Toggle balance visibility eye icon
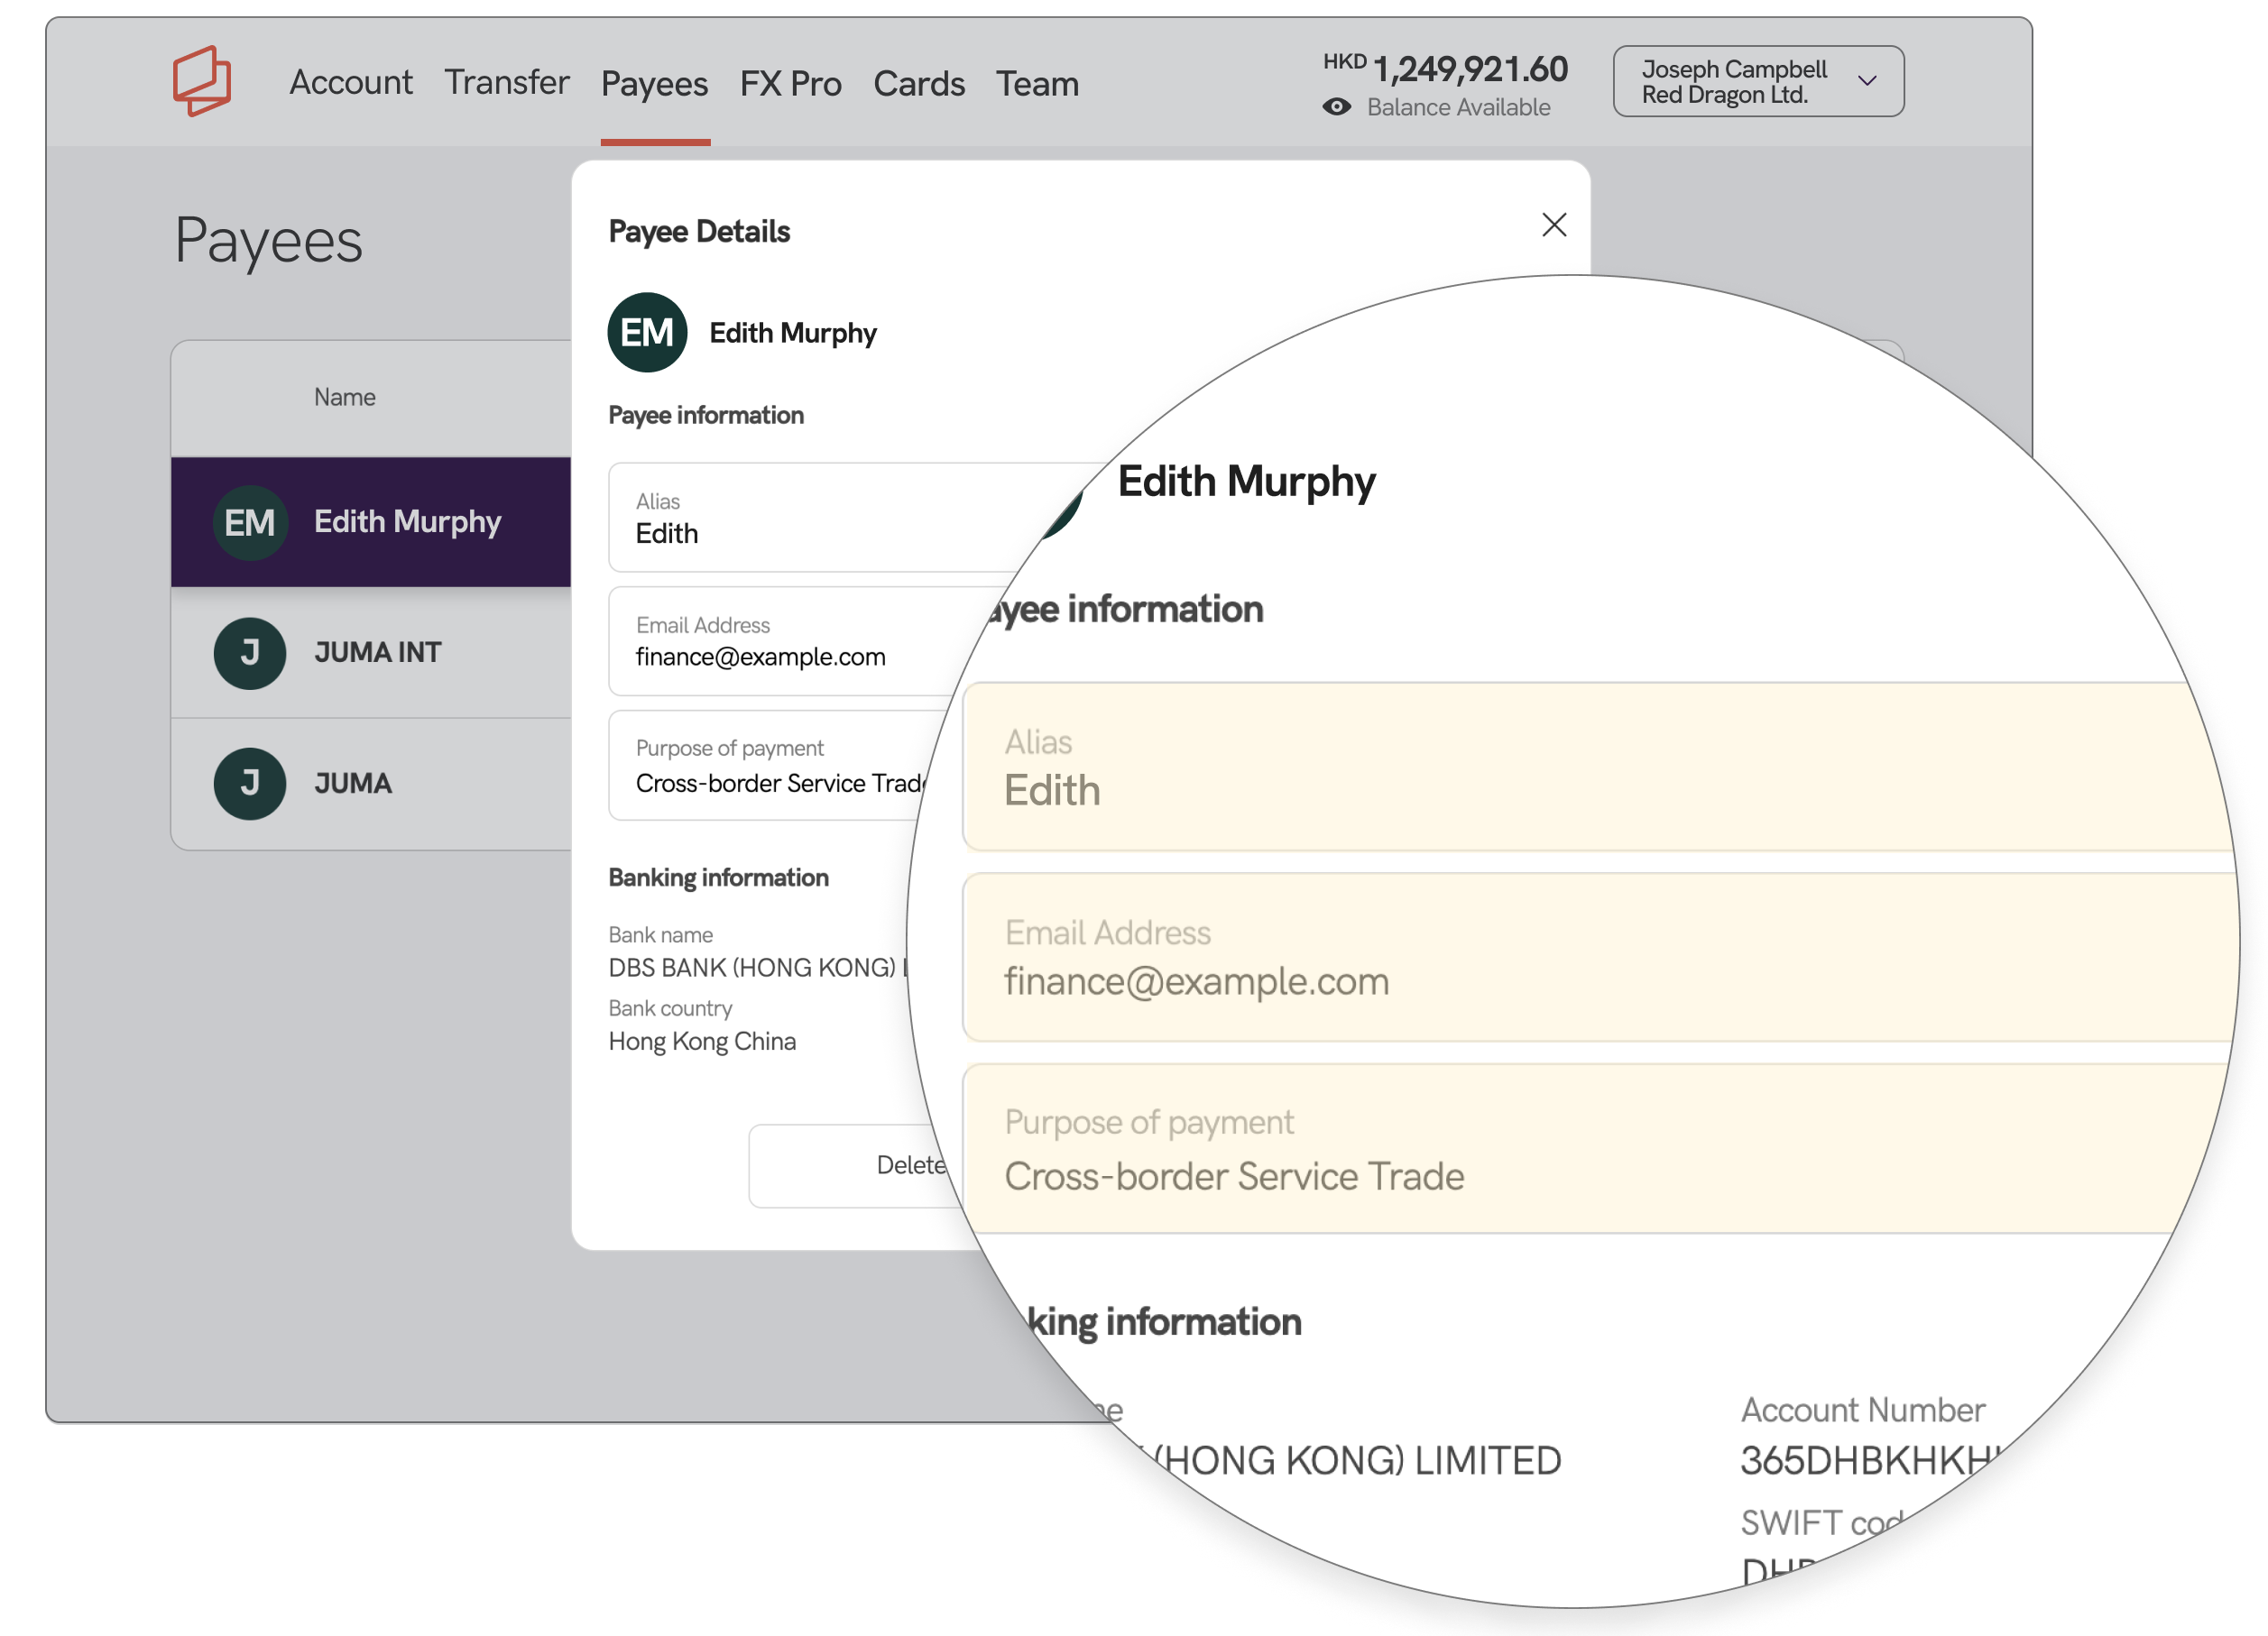 pos(1336,107)
